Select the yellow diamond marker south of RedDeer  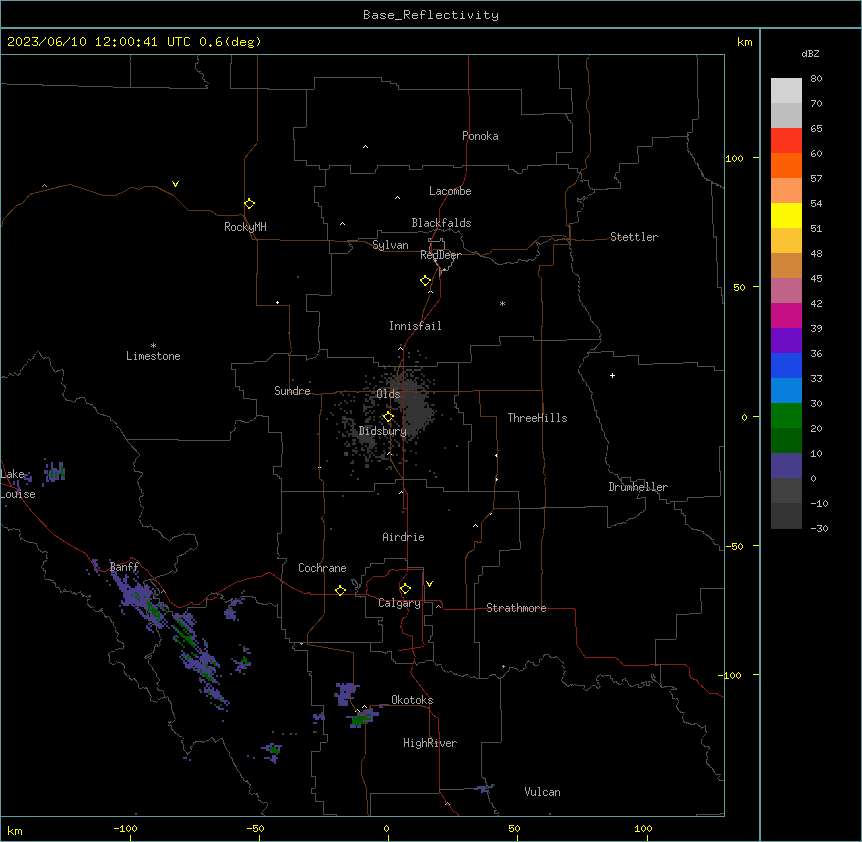426,281
